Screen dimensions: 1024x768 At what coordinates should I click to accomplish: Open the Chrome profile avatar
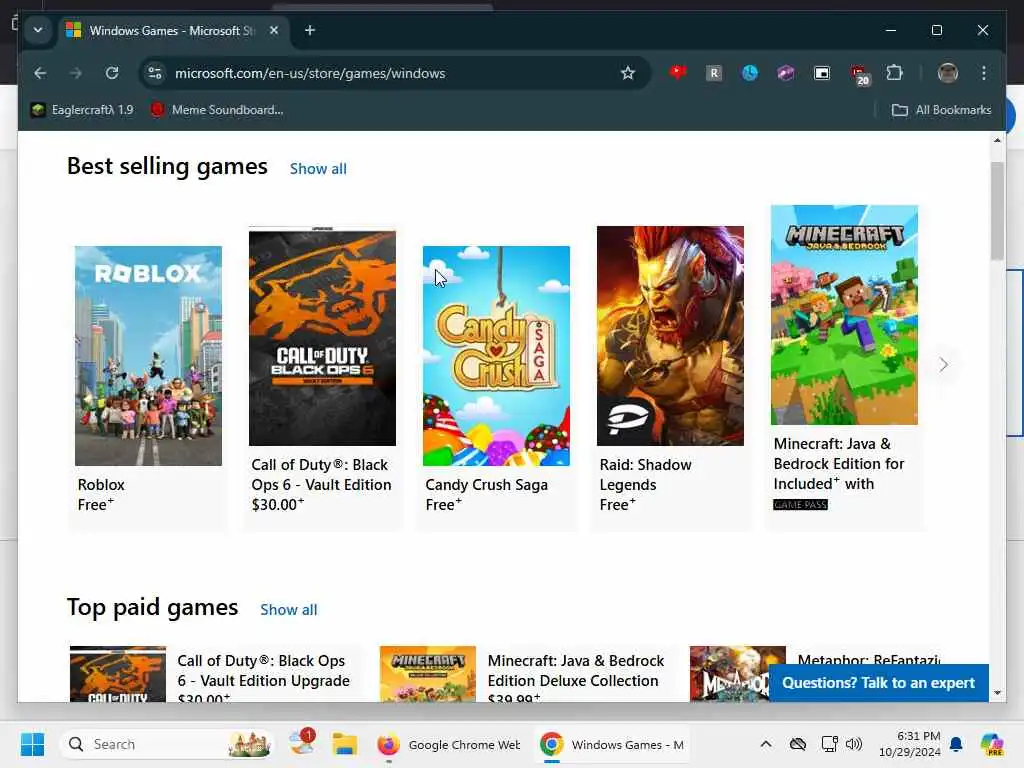tap(948, 73)
